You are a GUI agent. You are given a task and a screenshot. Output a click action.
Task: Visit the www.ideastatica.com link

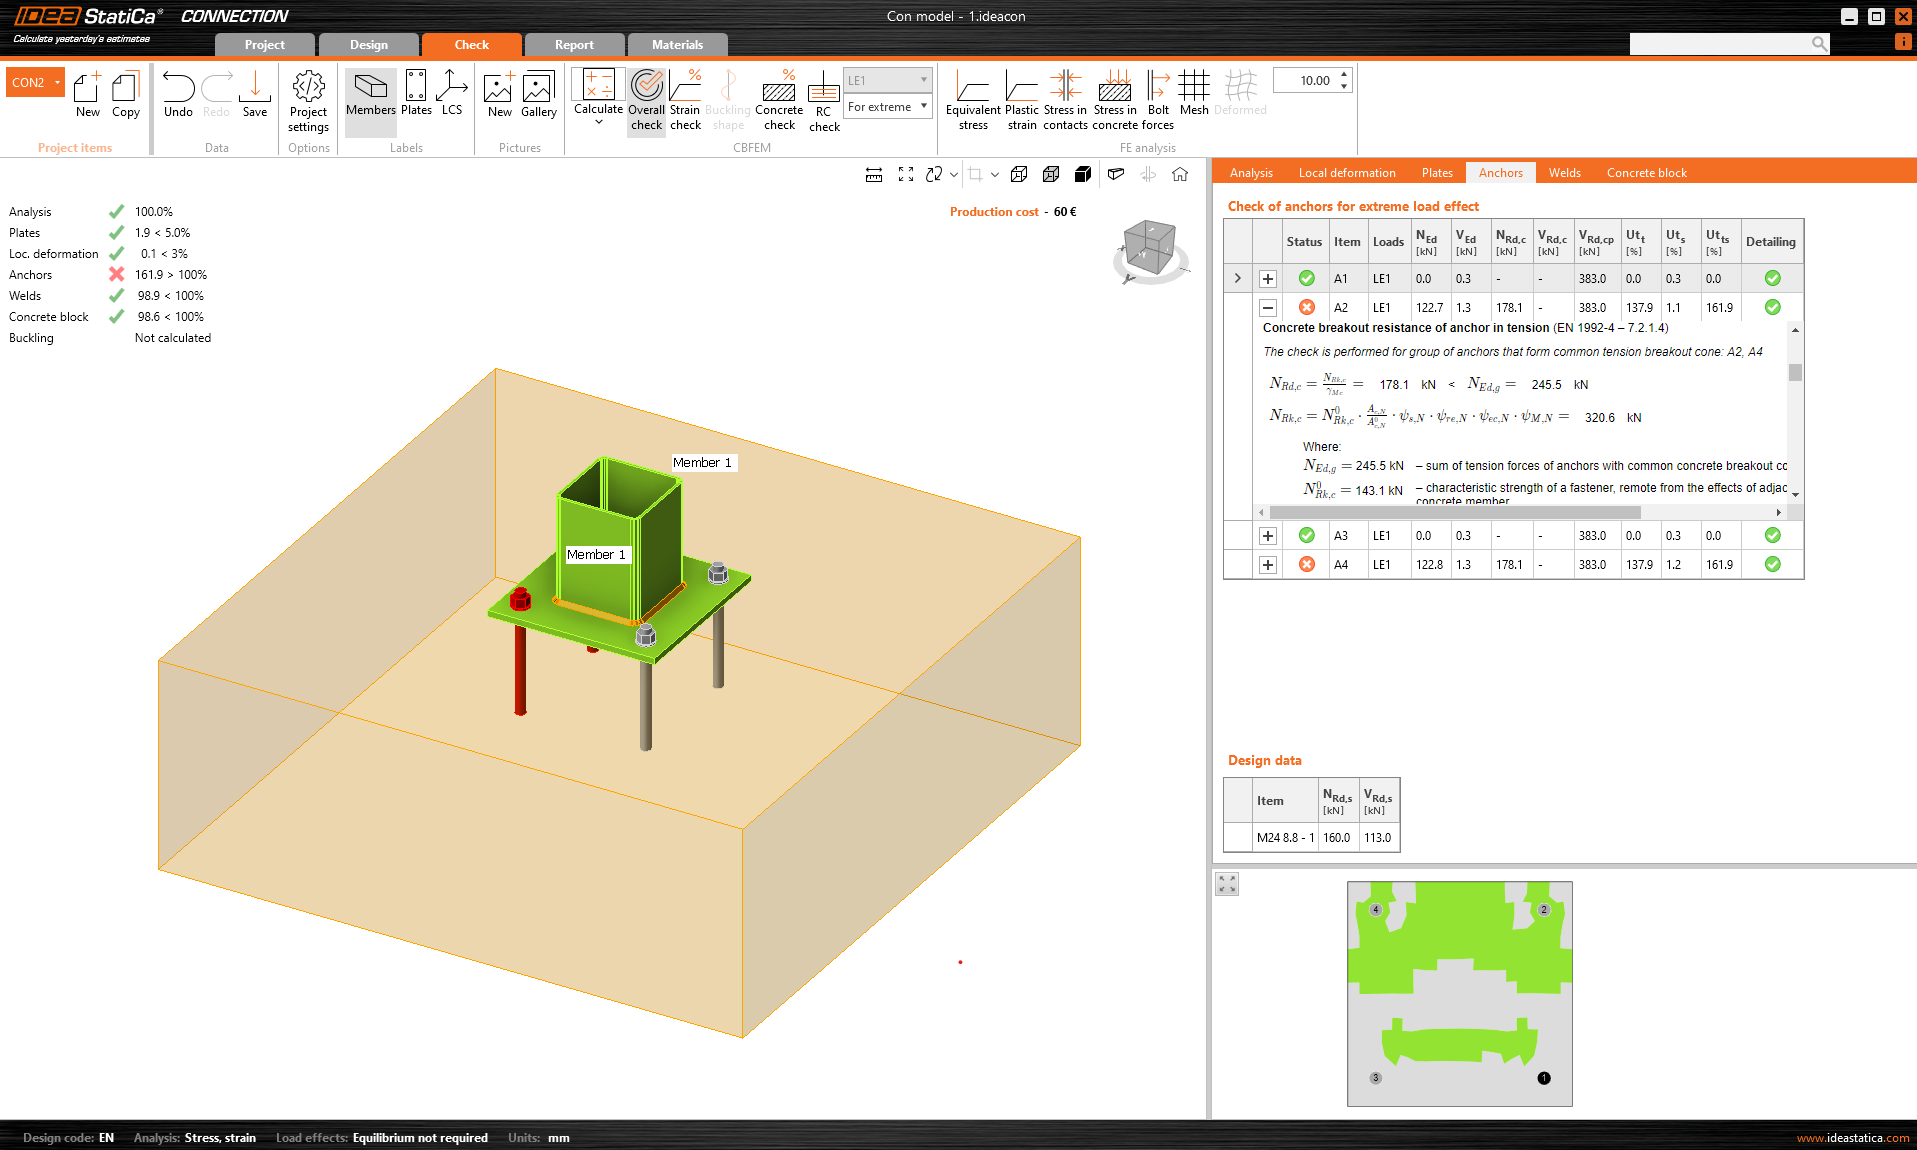(1852, 1138)
